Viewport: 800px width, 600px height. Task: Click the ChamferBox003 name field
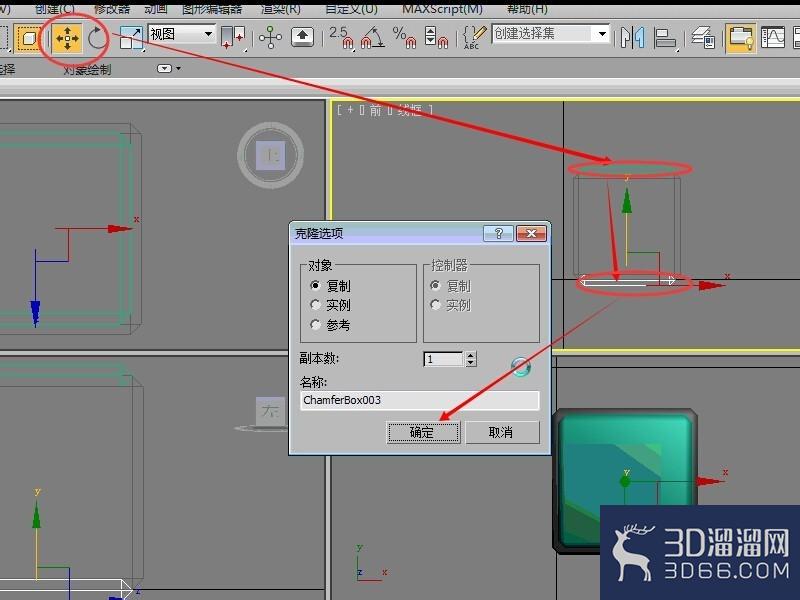[419, 400]
